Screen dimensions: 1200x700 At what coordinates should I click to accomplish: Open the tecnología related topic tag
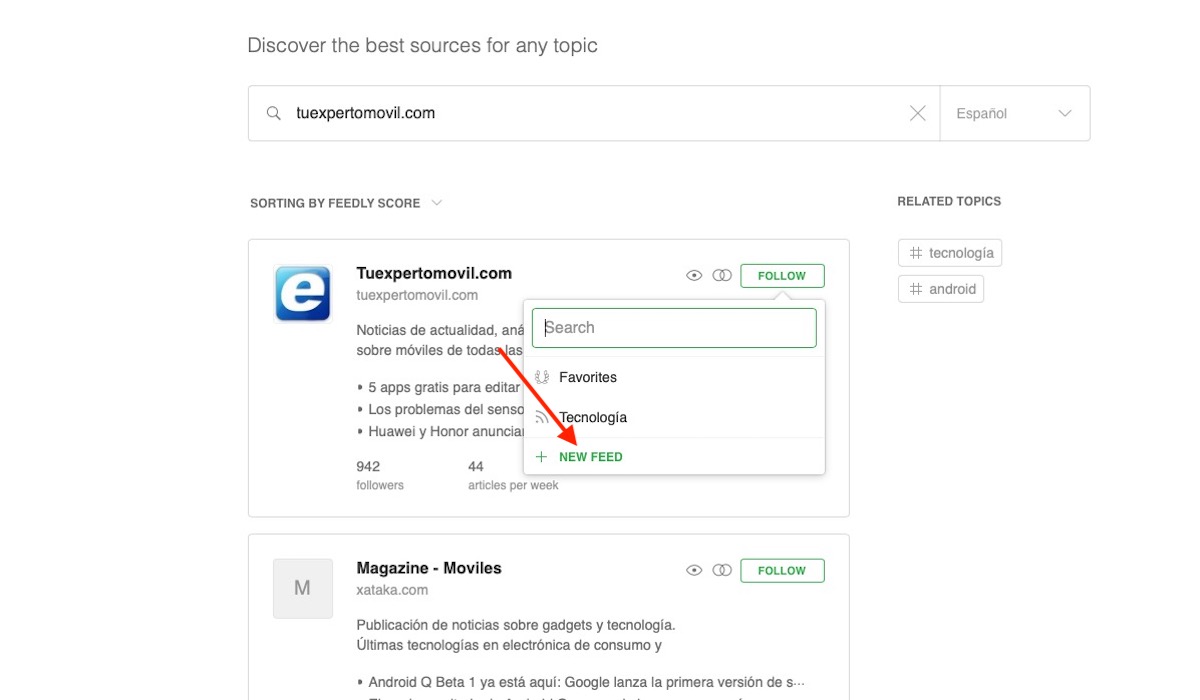pyautogui.click(x=950, y=253)
